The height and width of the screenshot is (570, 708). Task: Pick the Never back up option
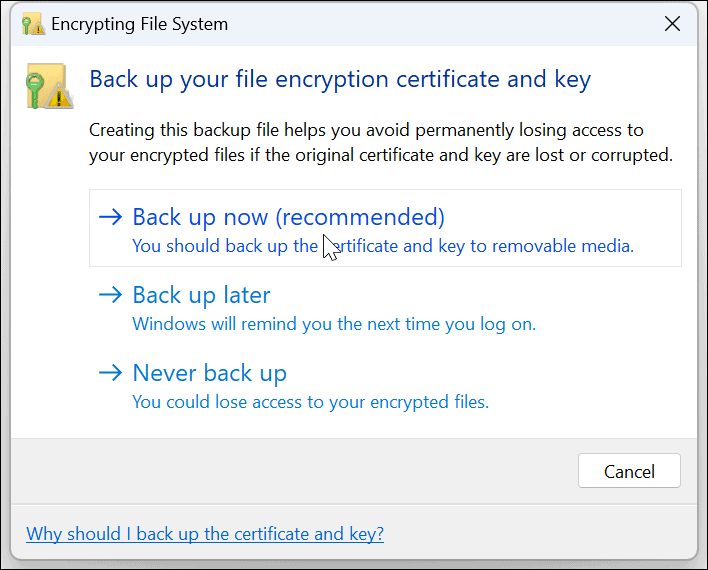click(x=209, y=373)
